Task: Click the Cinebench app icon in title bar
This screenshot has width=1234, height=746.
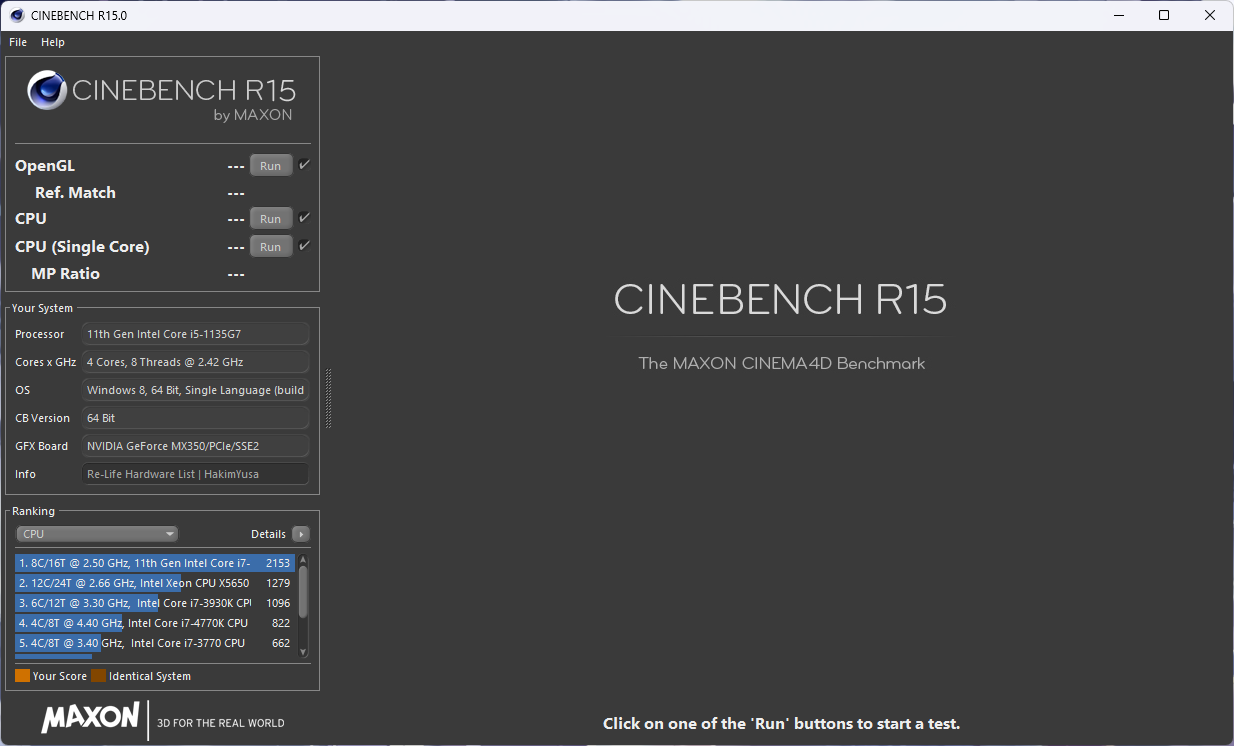Action: [x=17, y=15]
